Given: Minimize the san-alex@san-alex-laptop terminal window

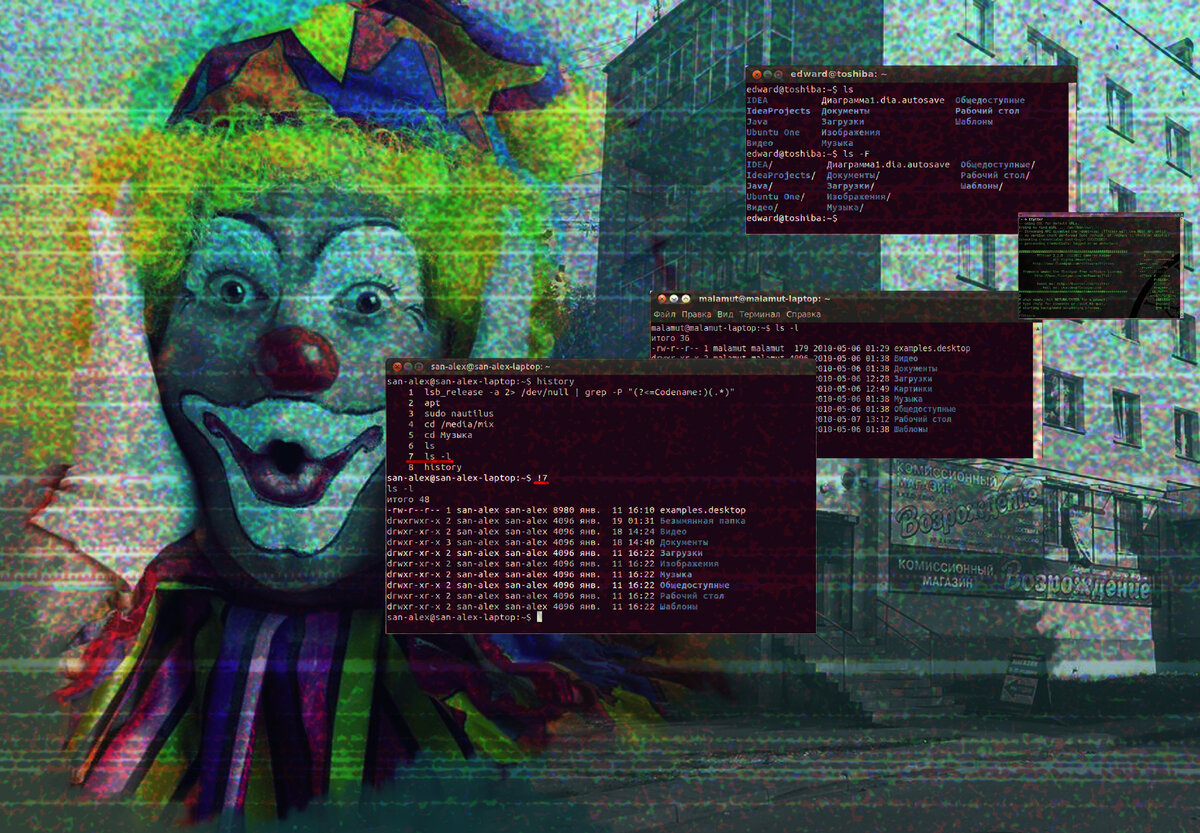Looking at the screenshot, I should tap(408, 367).
